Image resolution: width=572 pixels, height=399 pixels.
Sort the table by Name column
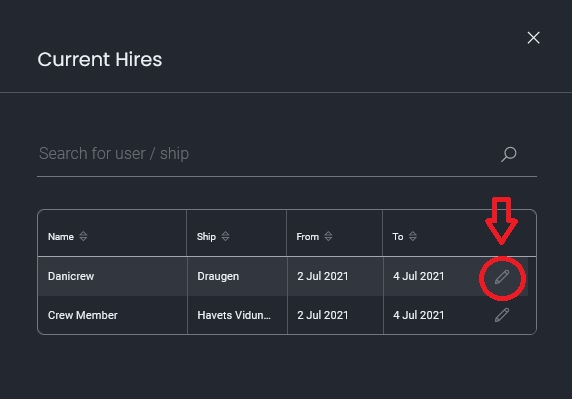(83, 236)
